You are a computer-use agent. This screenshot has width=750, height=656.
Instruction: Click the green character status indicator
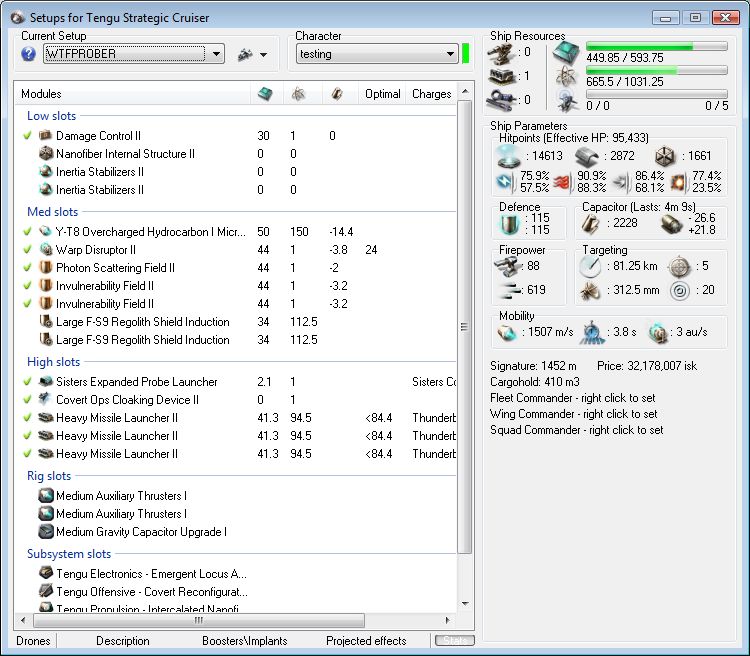coord(465,53)
